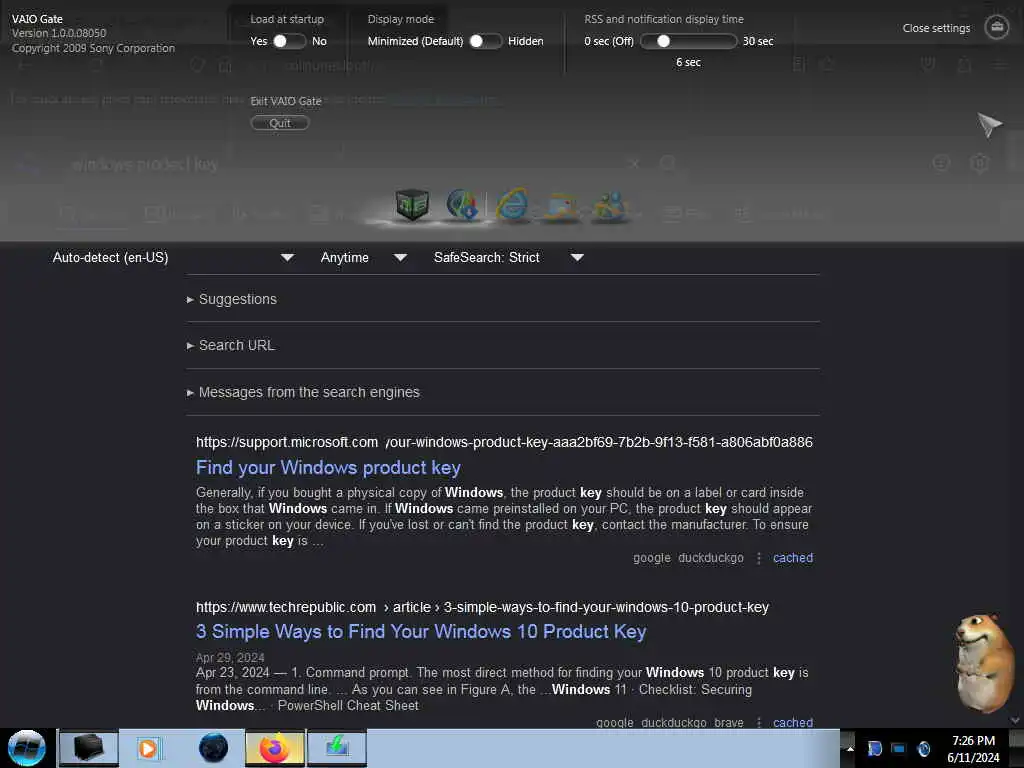Switch to Firefox on the taskbar
The width and height of the screenshot is (1024, 768).
[x=275, y=748]
